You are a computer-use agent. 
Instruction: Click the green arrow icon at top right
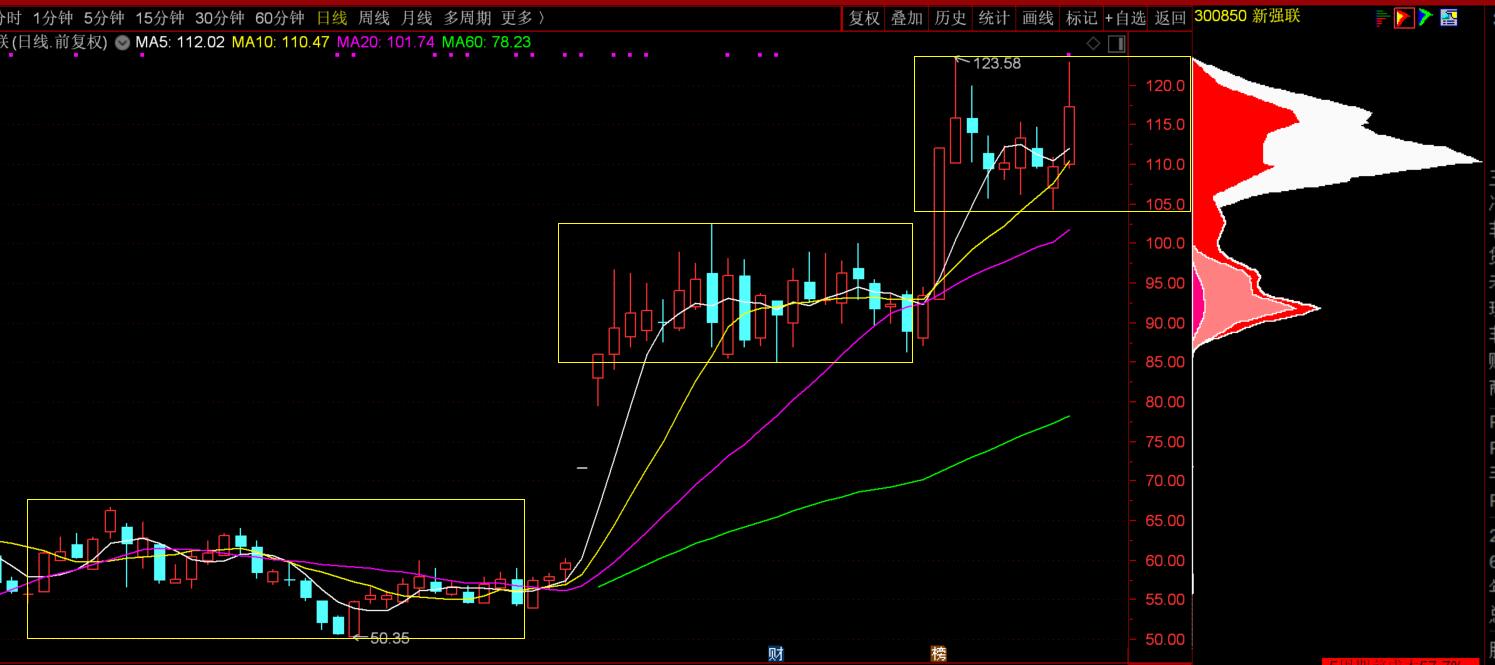[1426, 17]
